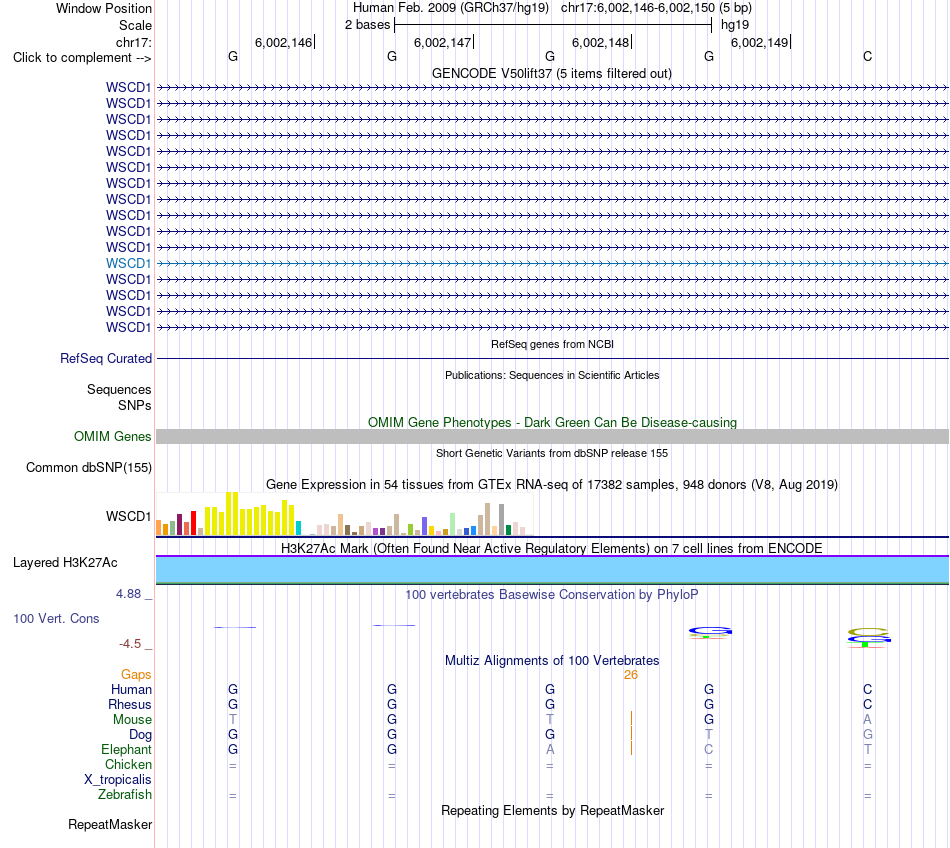Click the C base in the reference sequence row
The image size is (950, 848).
point(868,56)
